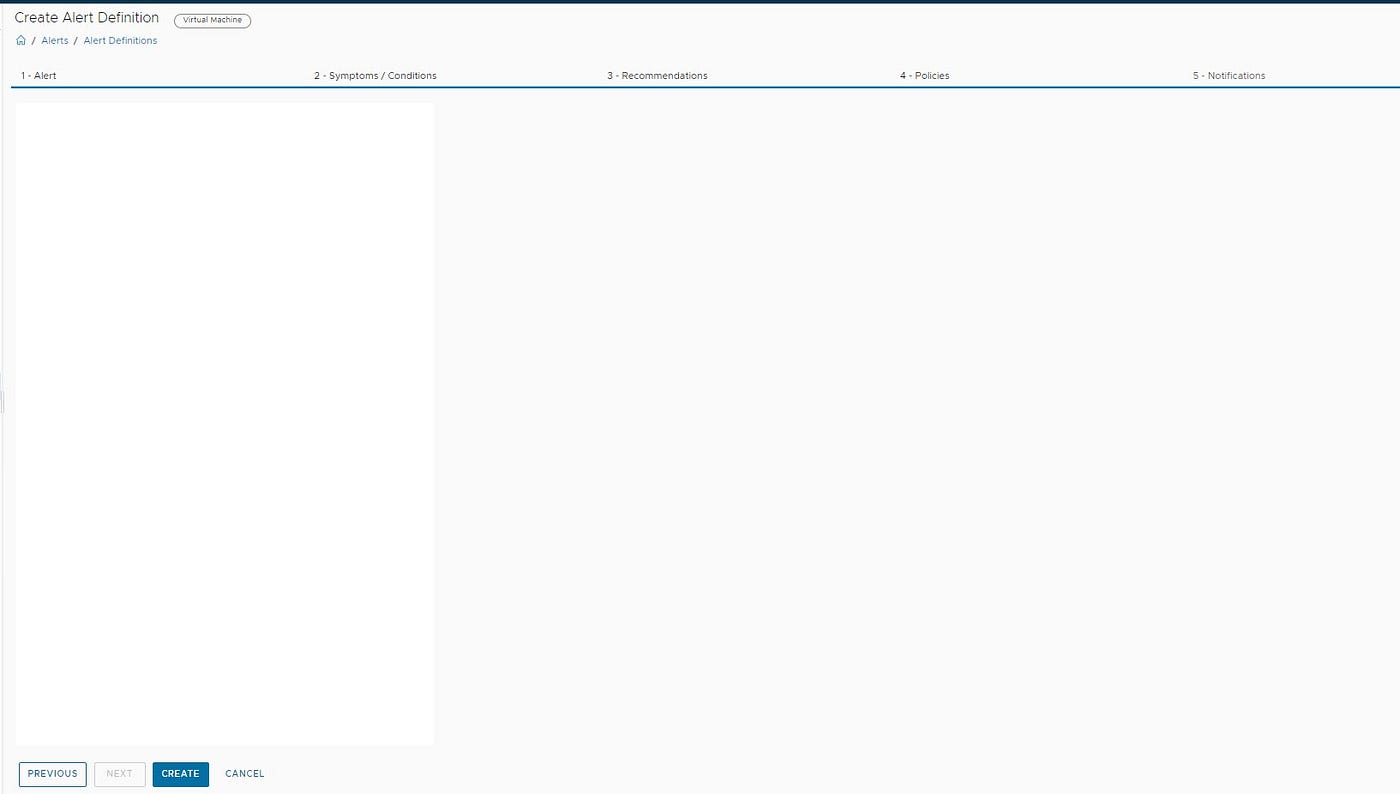The height and width of the screenshot is (794, 1400).
Task: Go to step 1 - Alert
Action: [x=39, y=76]
